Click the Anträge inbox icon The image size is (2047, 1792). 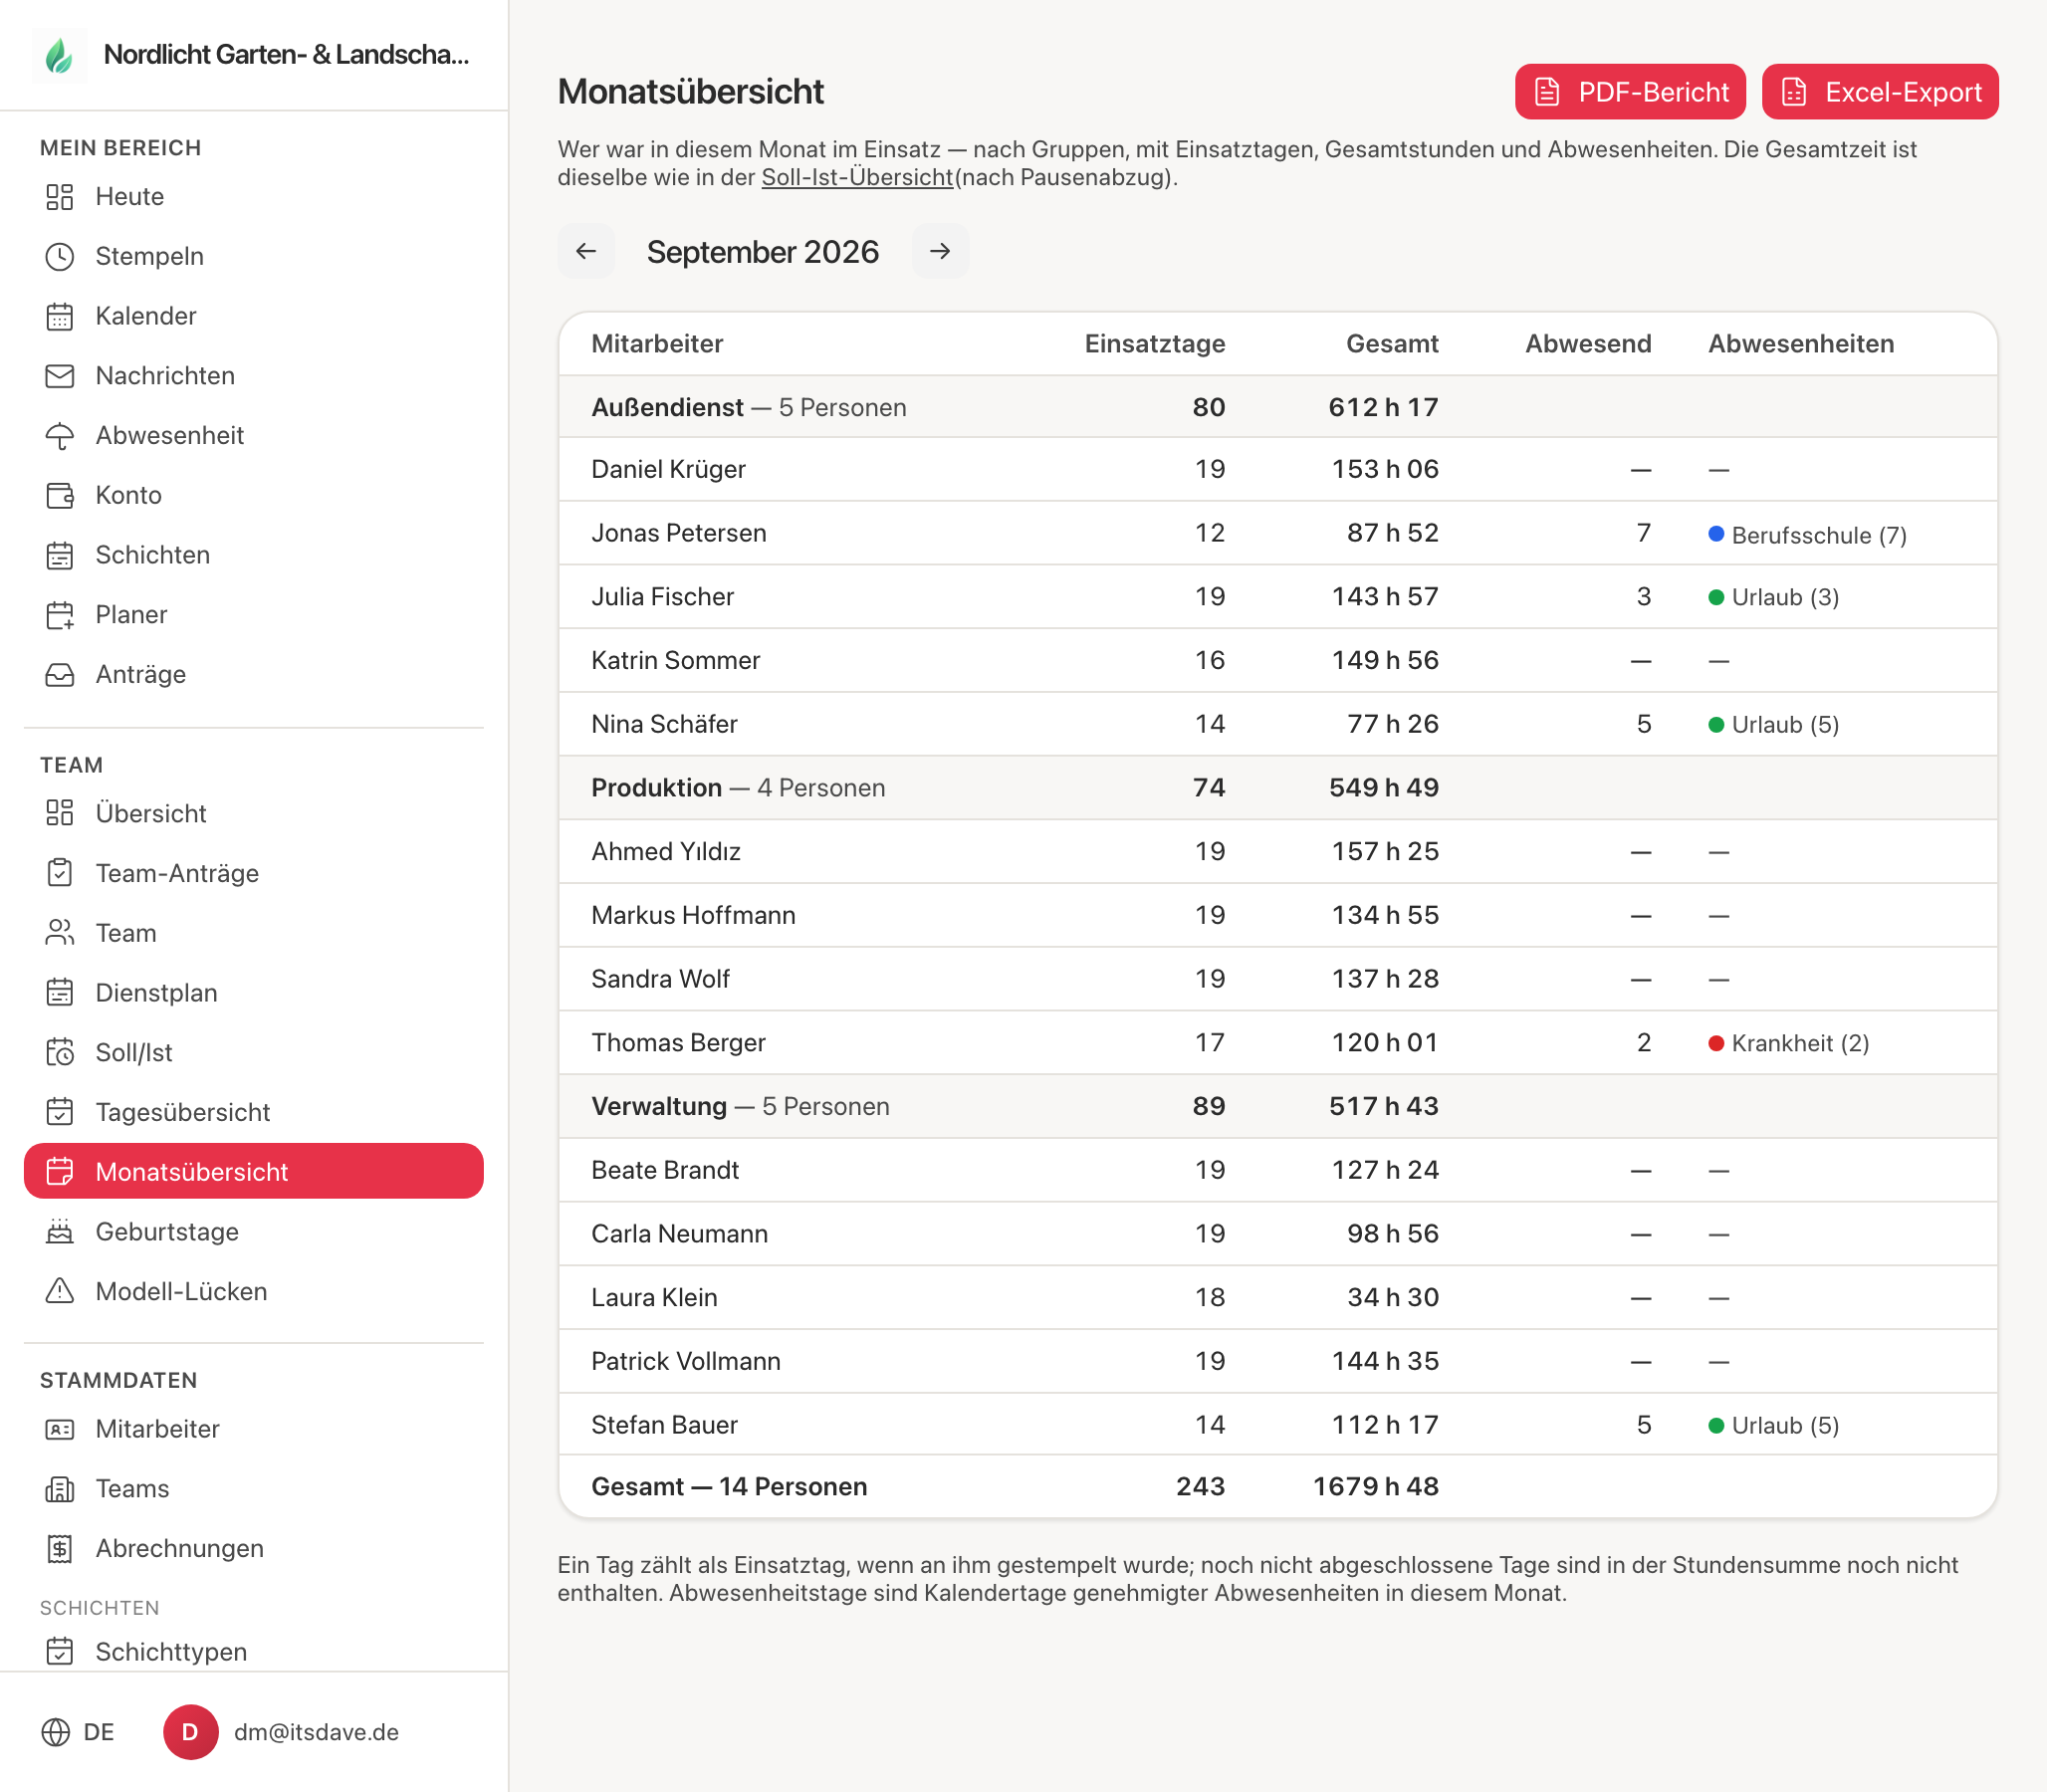60,675
